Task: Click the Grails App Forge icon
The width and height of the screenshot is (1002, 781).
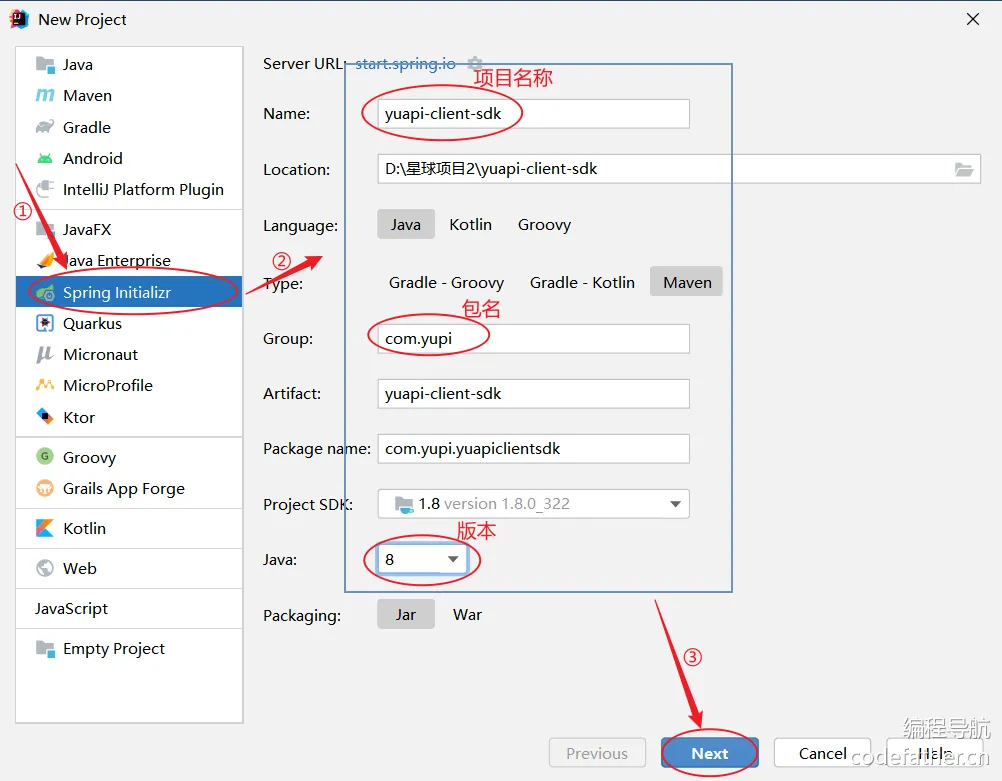Action: pyautogui.click(x=45, y=488)
